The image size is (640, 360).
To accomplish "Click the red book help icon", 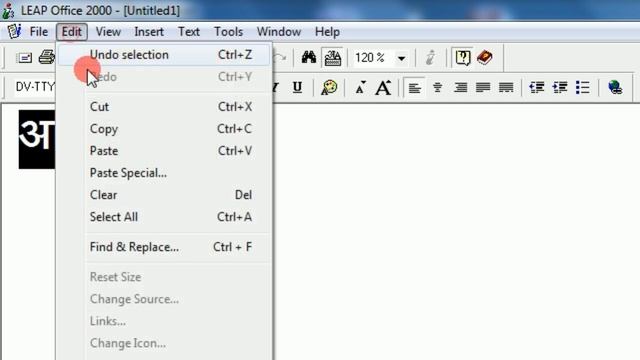I will point(485,58).
